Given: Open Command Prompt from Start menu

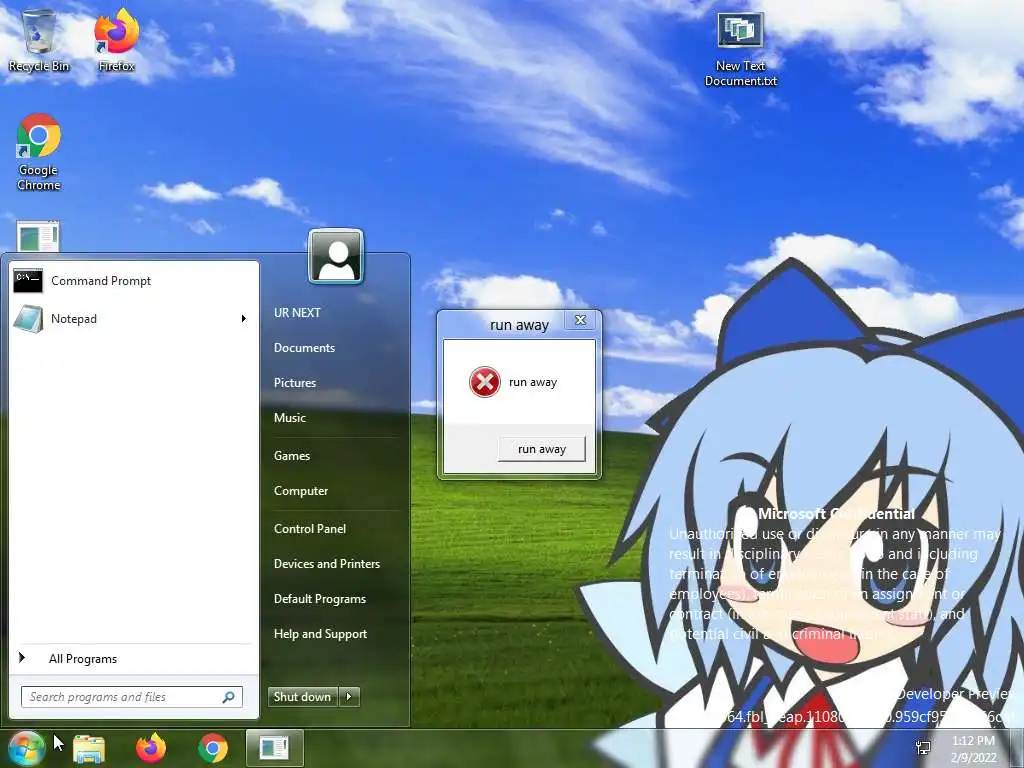Looking at the screenshot, I should point(133,281).
